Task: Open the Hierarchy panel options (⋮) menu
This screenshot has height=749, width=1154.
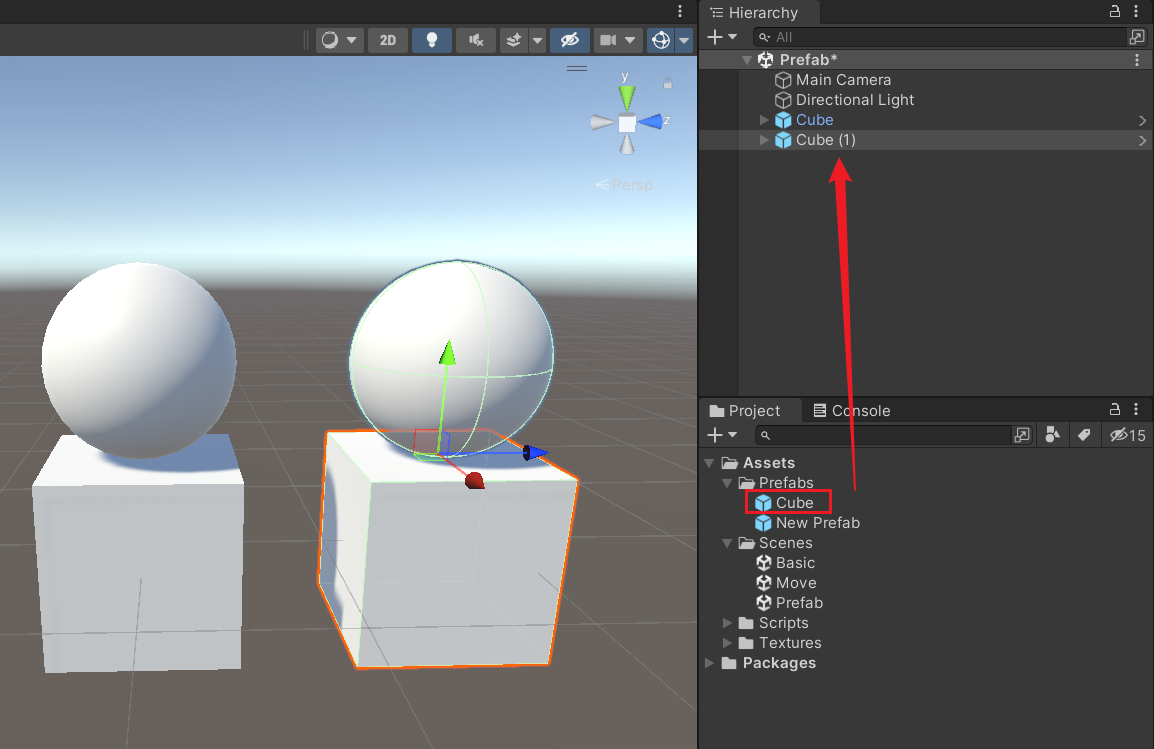Action: [x=1137, y=12]
